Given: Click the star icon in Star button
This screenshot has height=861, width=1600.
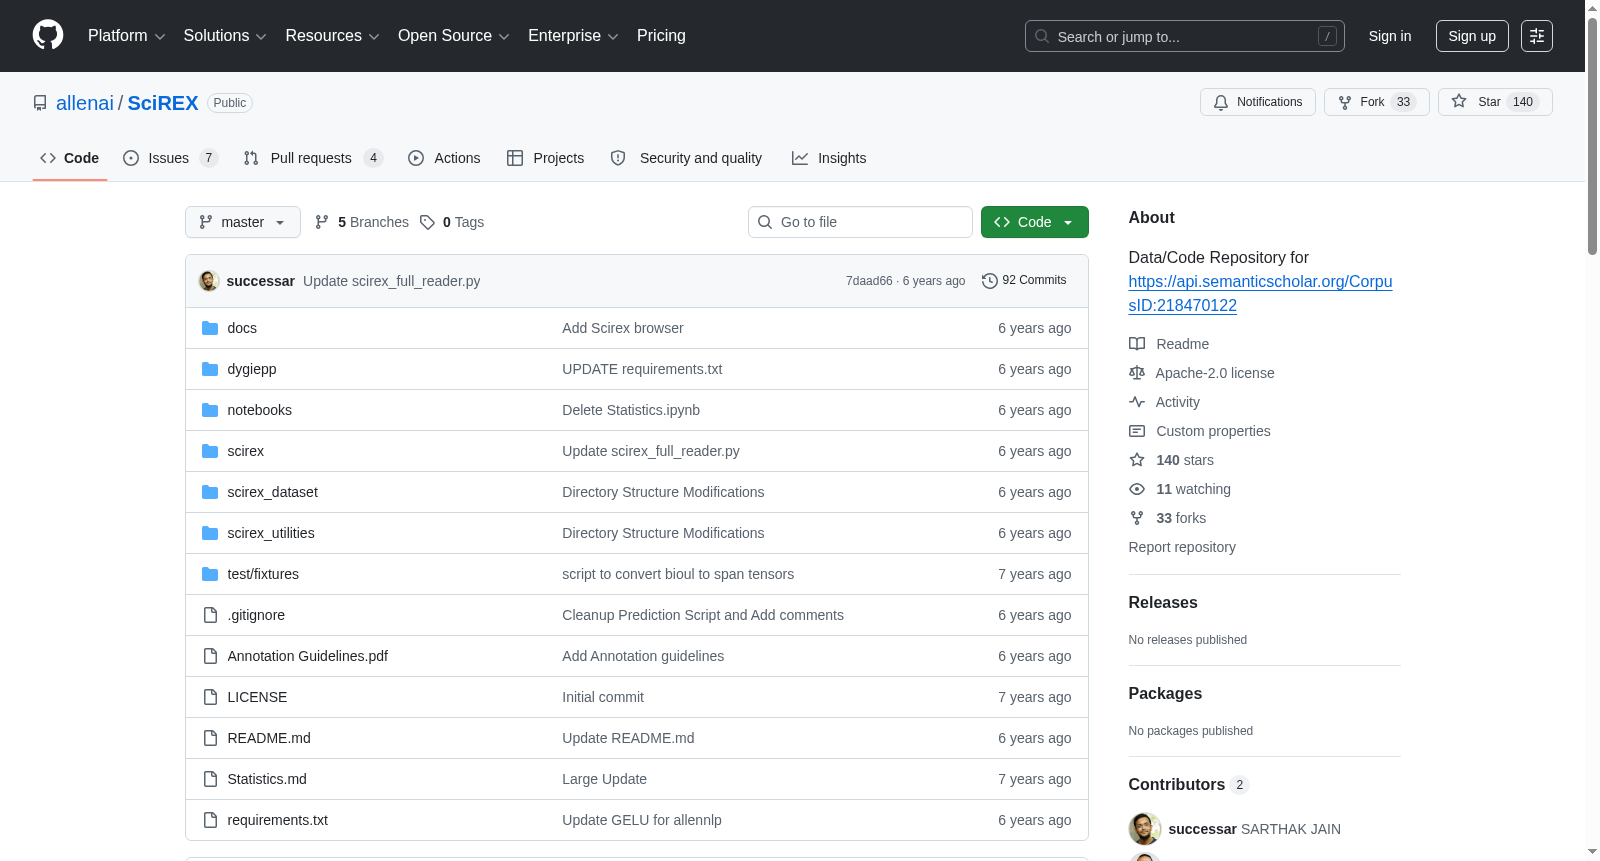Looking at the screenshot, I should pyautogui.click(x=1459, y=101).
